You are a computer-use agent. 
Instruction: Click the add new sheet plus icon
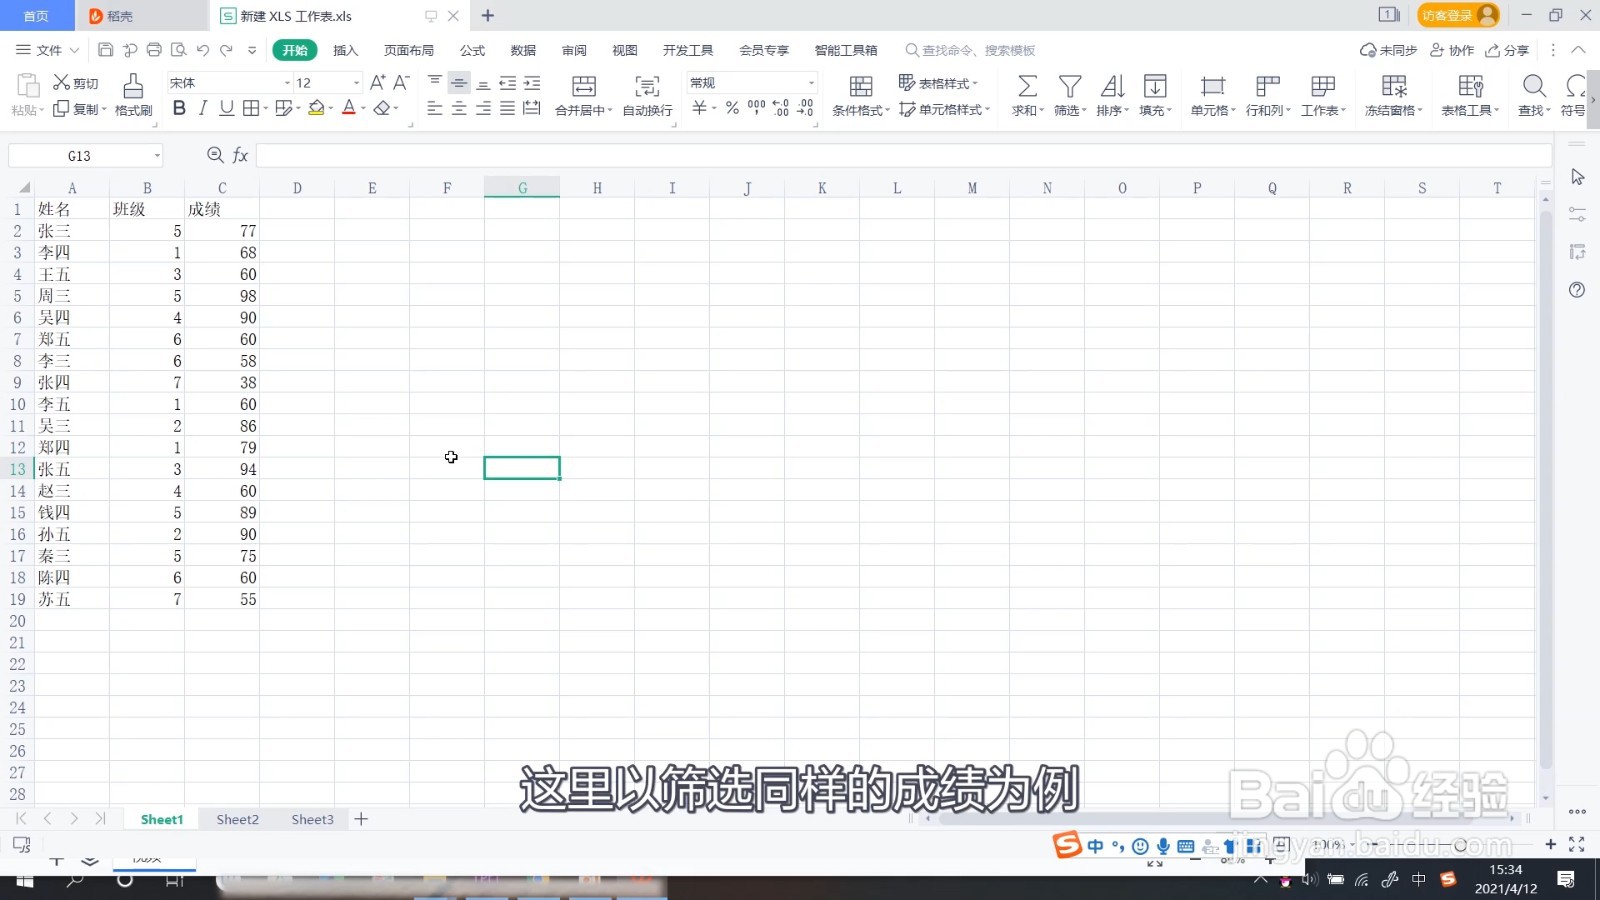point(361,819)
